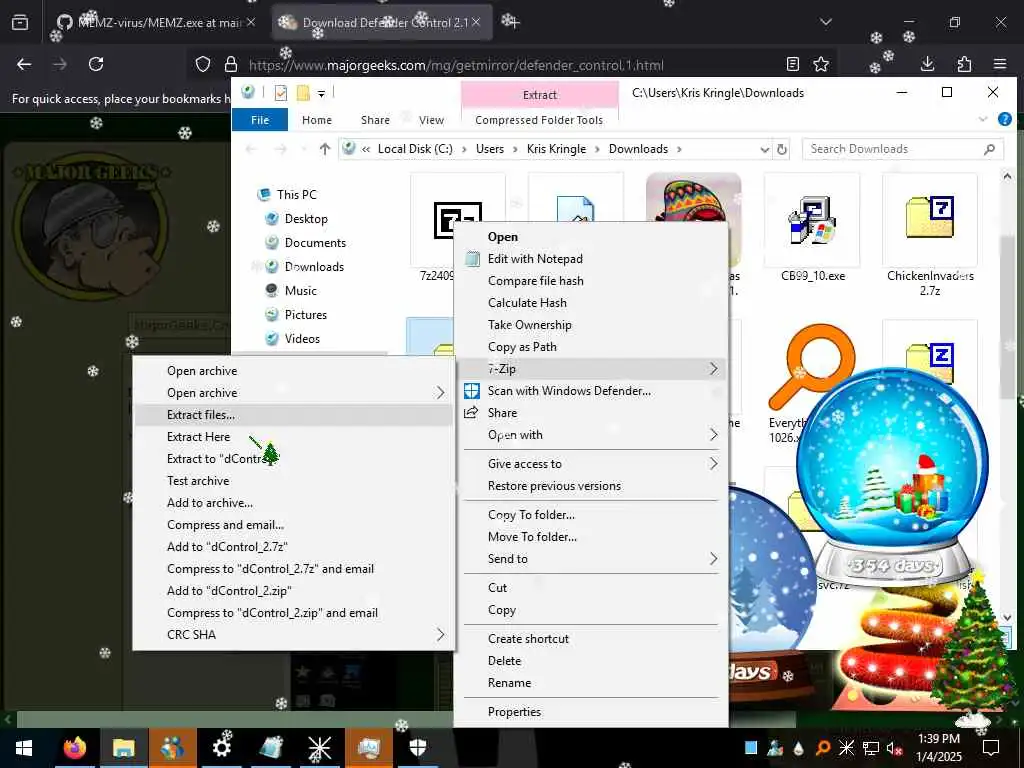Click the muted volume tray icon
1024x768 pixels.
[x=894, y=748]
